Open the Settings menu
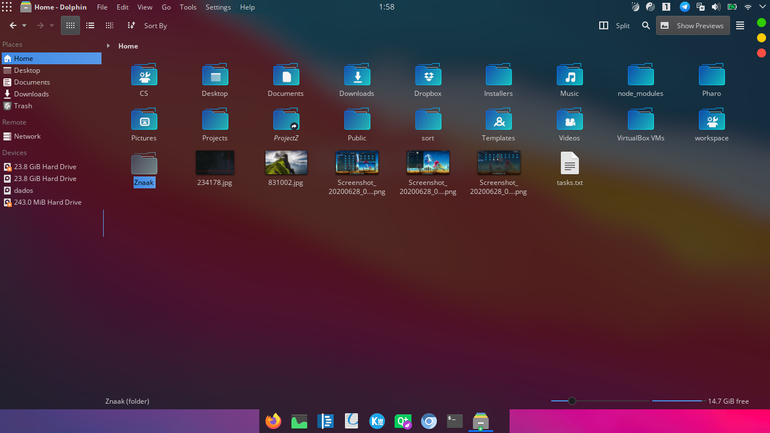The width and height of the screenshot is (770, 433). (x=218, y=7)
